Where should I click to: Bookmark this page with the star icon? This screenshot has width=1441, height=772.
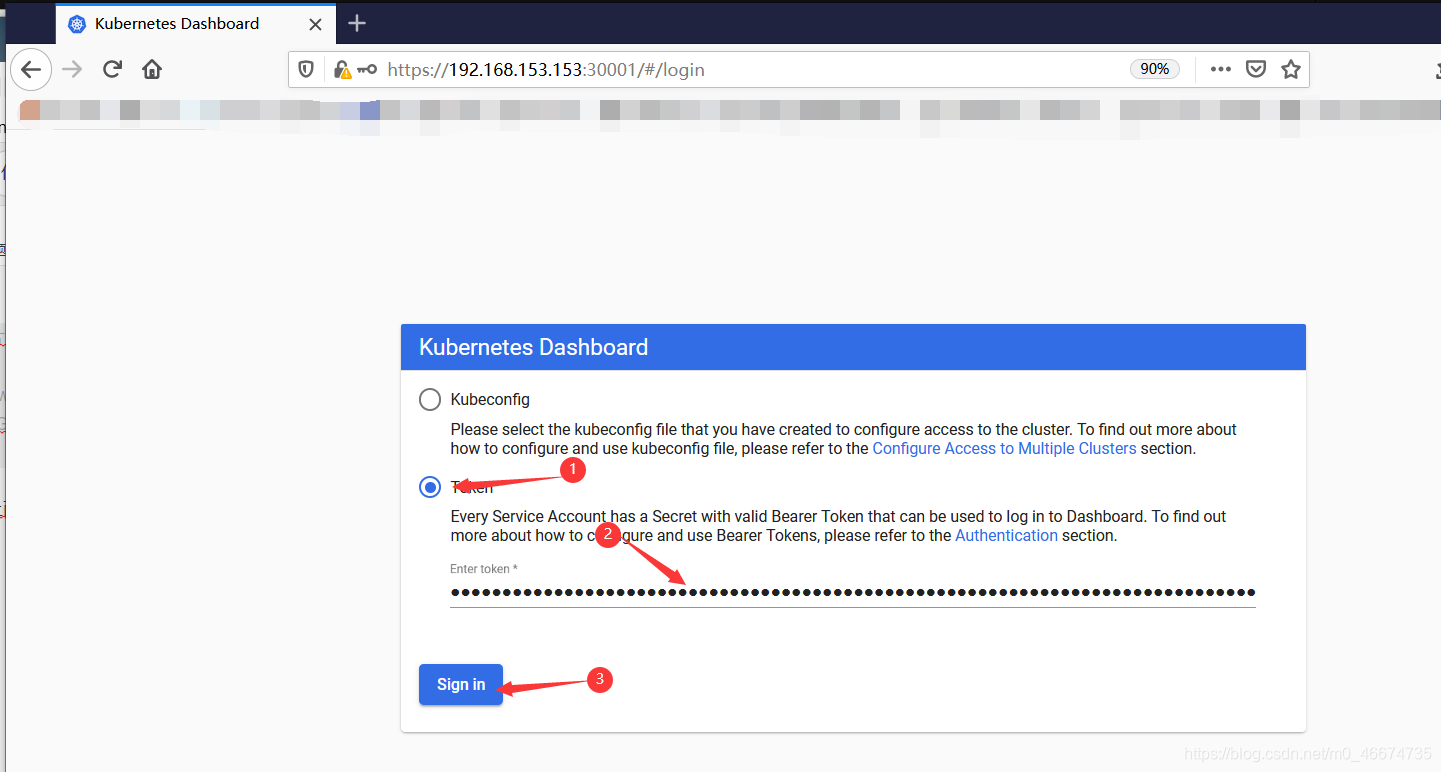[1291, 69]
